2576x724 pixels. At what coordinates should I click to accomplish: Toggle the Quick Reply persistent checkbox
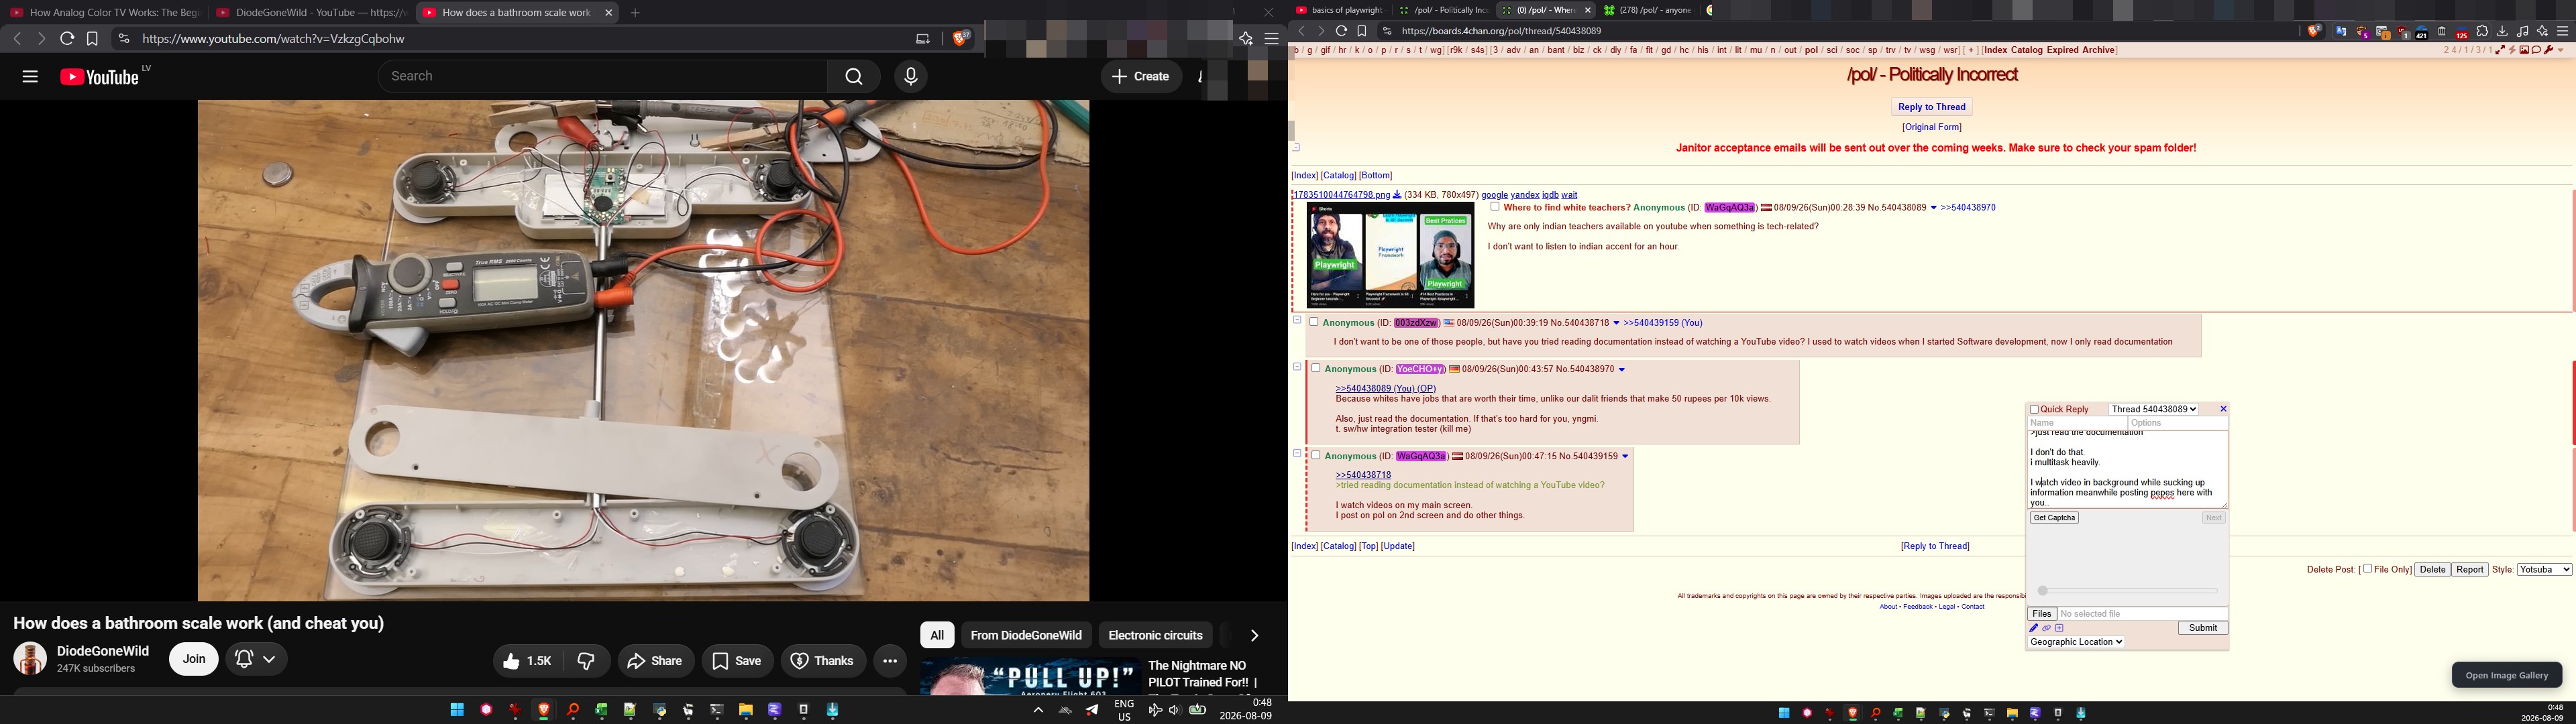click(2034, 410)
